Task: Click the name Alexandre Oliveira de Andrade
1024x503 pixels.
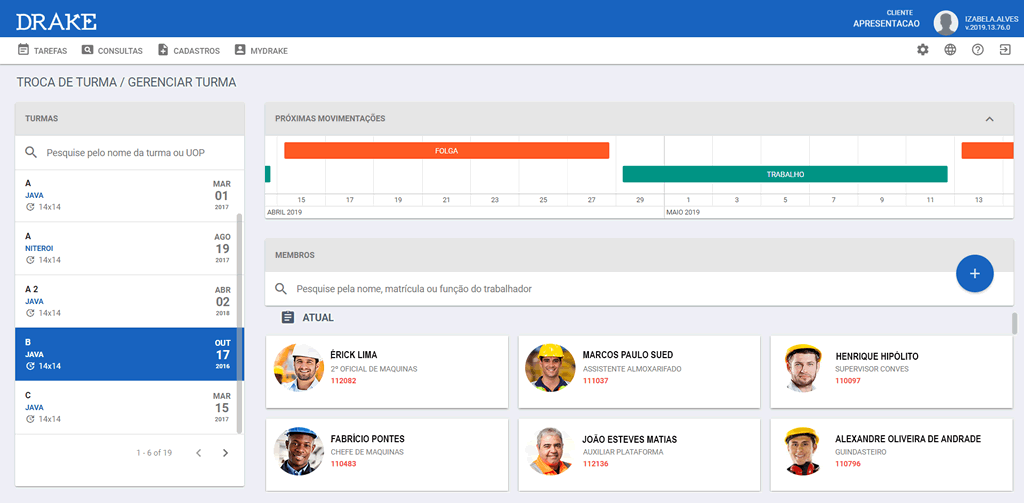Action: pos(908,439)
